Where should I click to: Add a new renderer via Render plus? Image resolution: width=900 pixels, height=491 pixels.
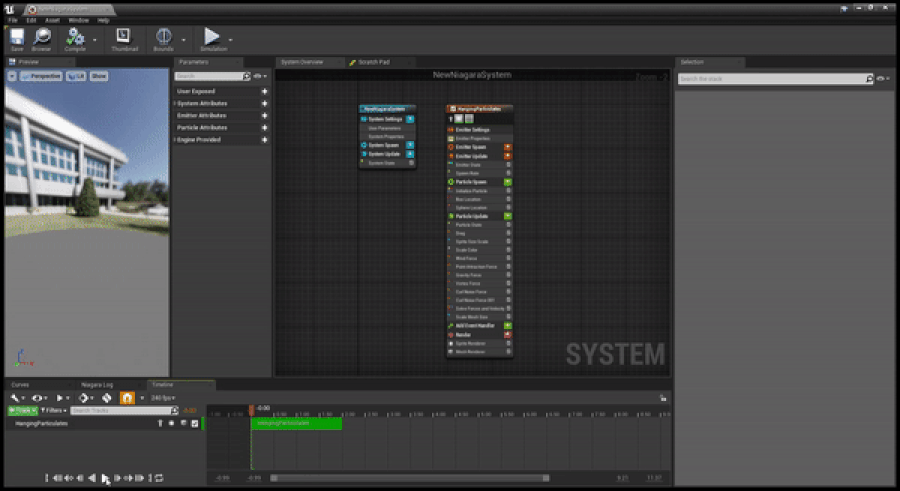(x=507, y=334)
